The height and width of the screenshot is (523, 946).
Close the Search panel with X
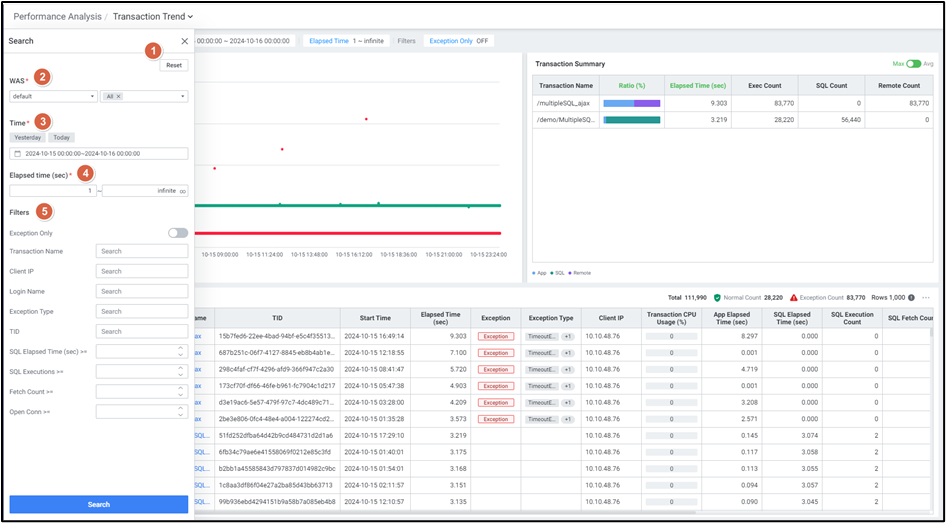point(184,41)
